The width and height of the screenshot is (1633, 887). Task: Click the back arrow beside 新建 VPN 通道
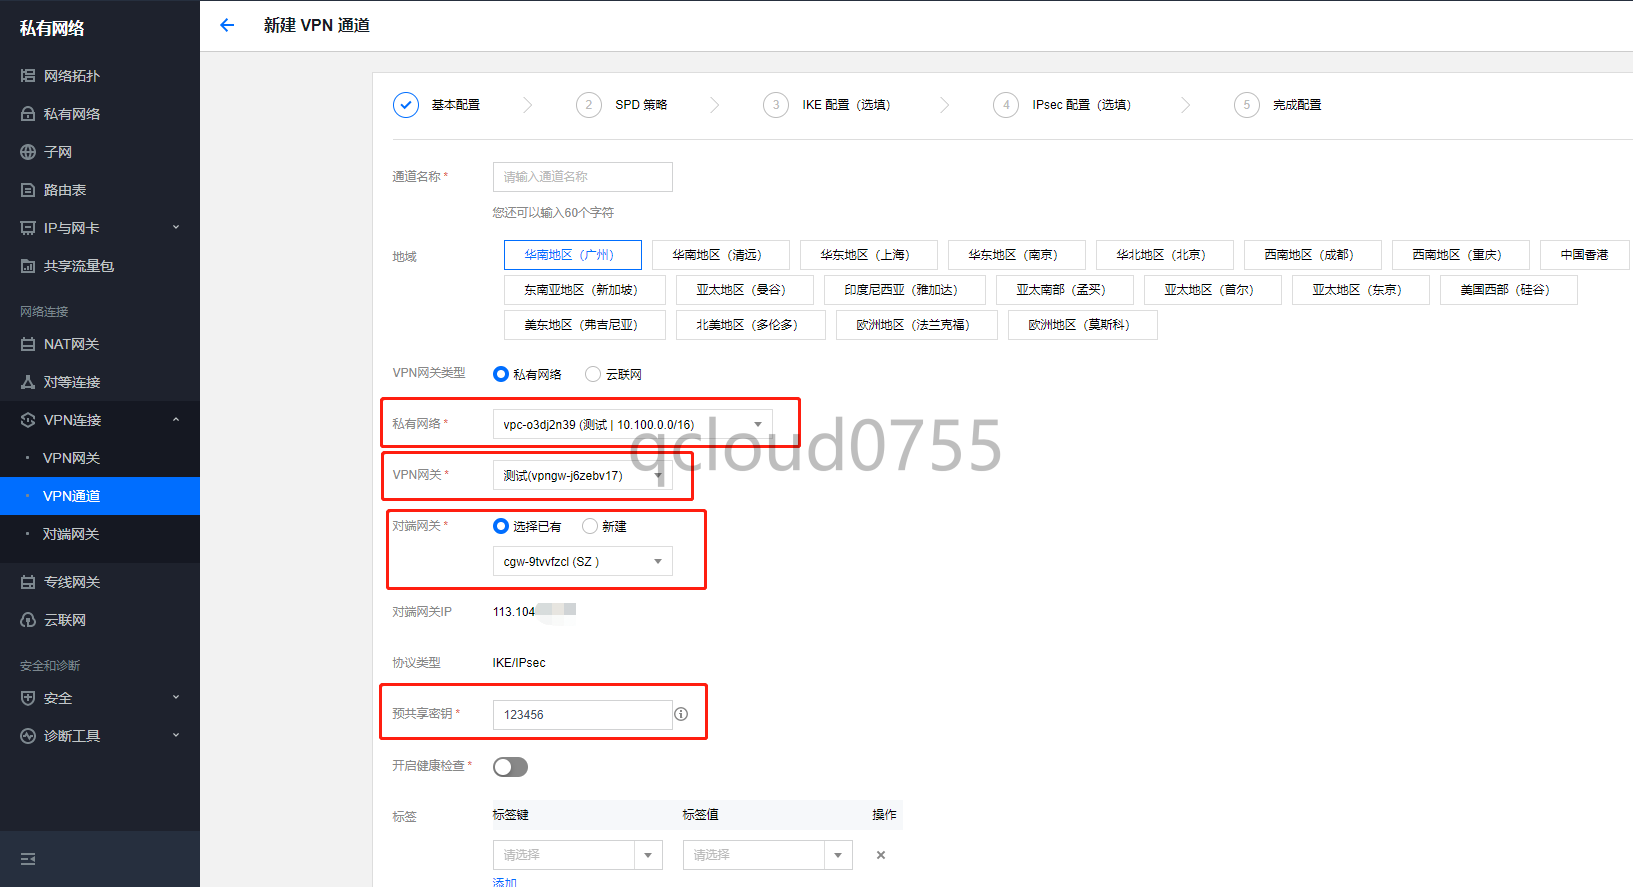[227, 25]
